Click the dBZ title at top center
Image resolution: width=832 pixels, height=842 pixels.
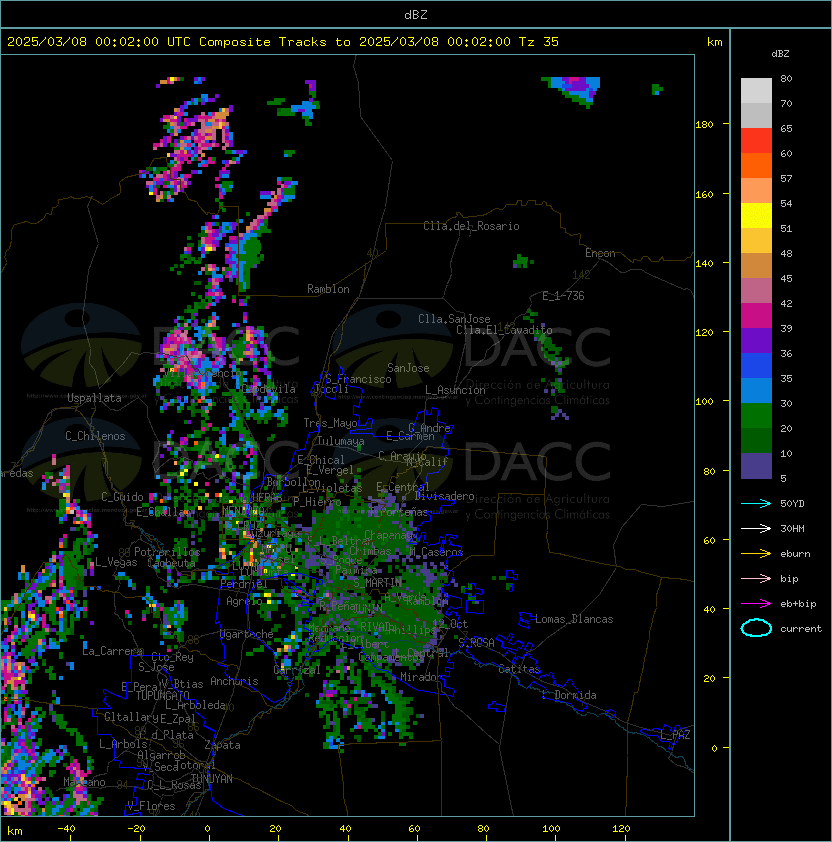pos(416,15)
